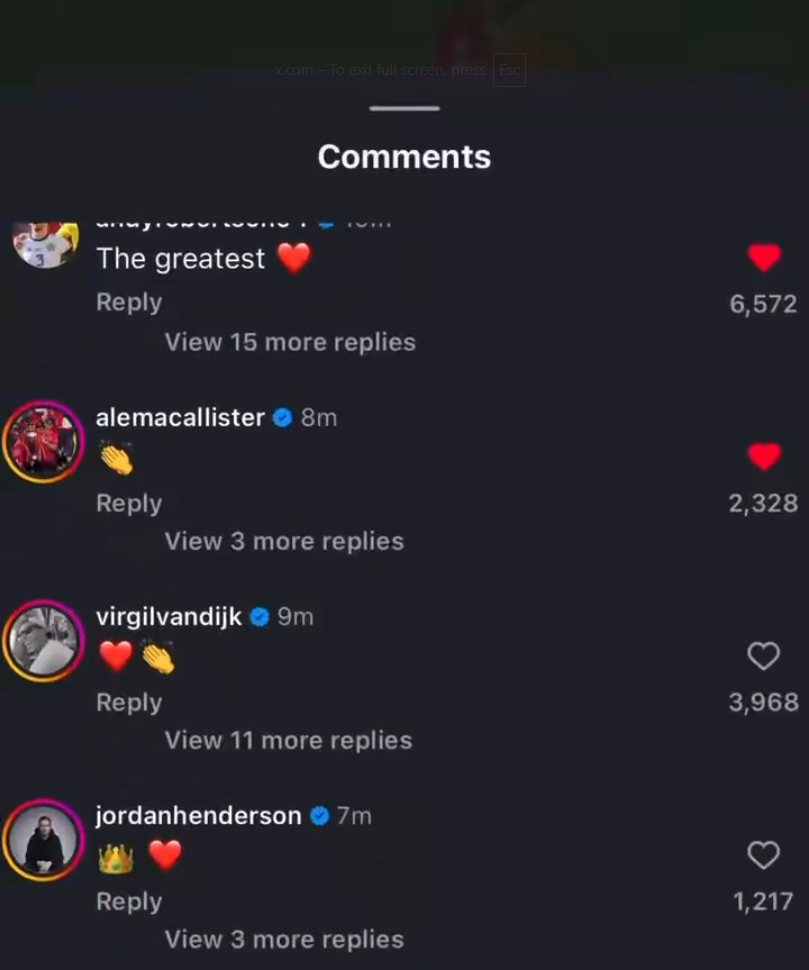The image size is (809, 970).
Task: Like virgilvandijk's comment with heart outline
Action: click(764, 656)
